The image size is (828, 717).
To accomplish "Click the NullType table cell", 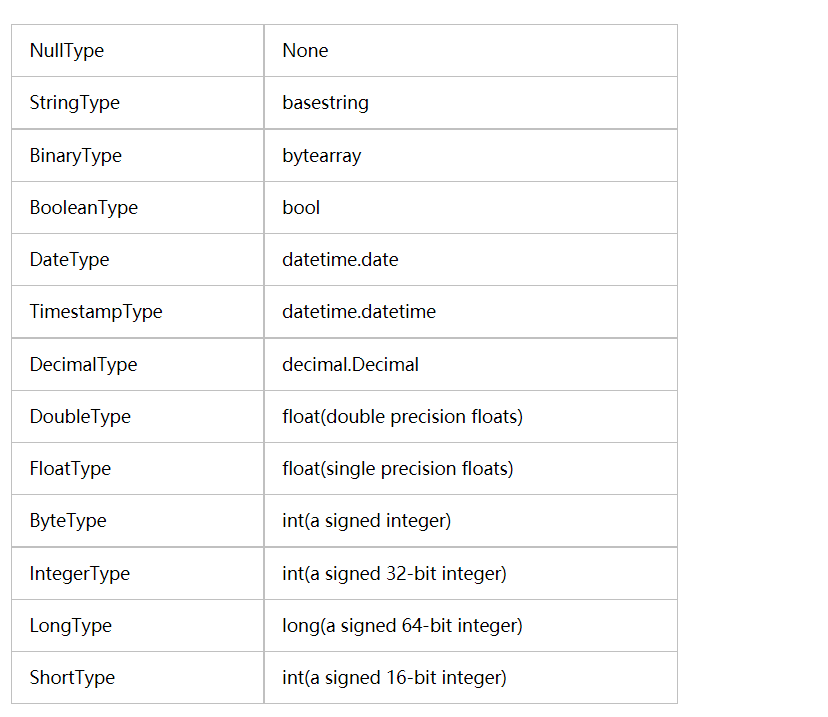I will (x=137, y=51).
